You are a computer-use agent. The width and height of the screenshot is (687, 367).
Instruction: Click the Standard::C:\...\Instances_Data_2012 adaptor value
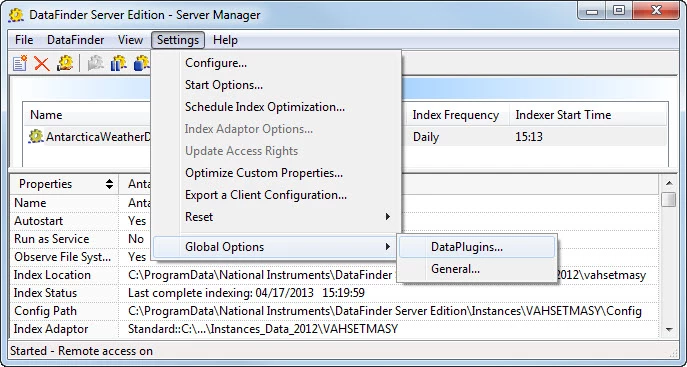pos(263,329)
